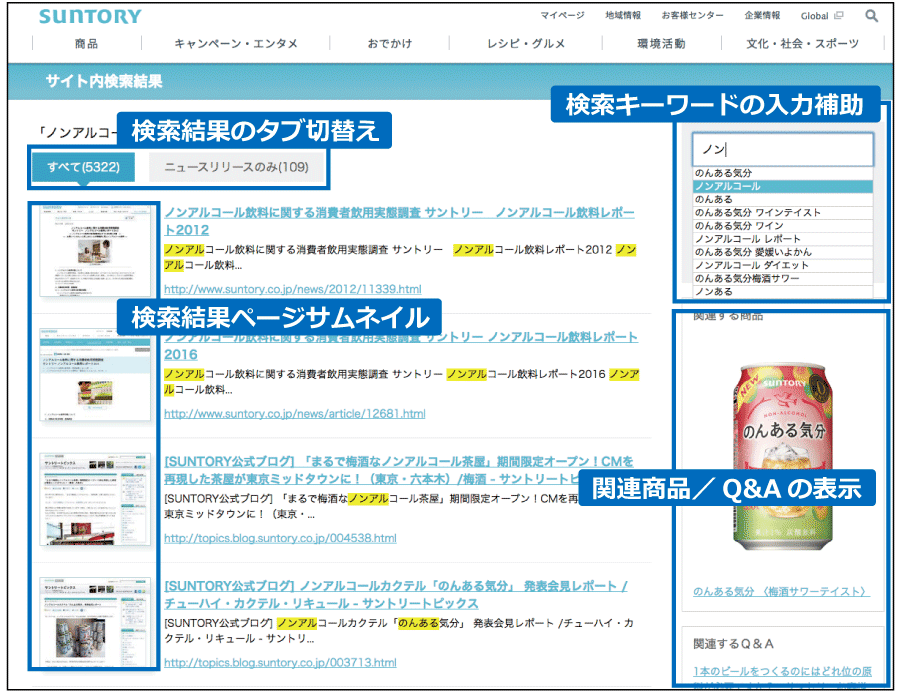Image resolution: width=900 pixels, height=694 pixels.
Task: Open URL news/article/12681.html
Action: tap(294, 414)
